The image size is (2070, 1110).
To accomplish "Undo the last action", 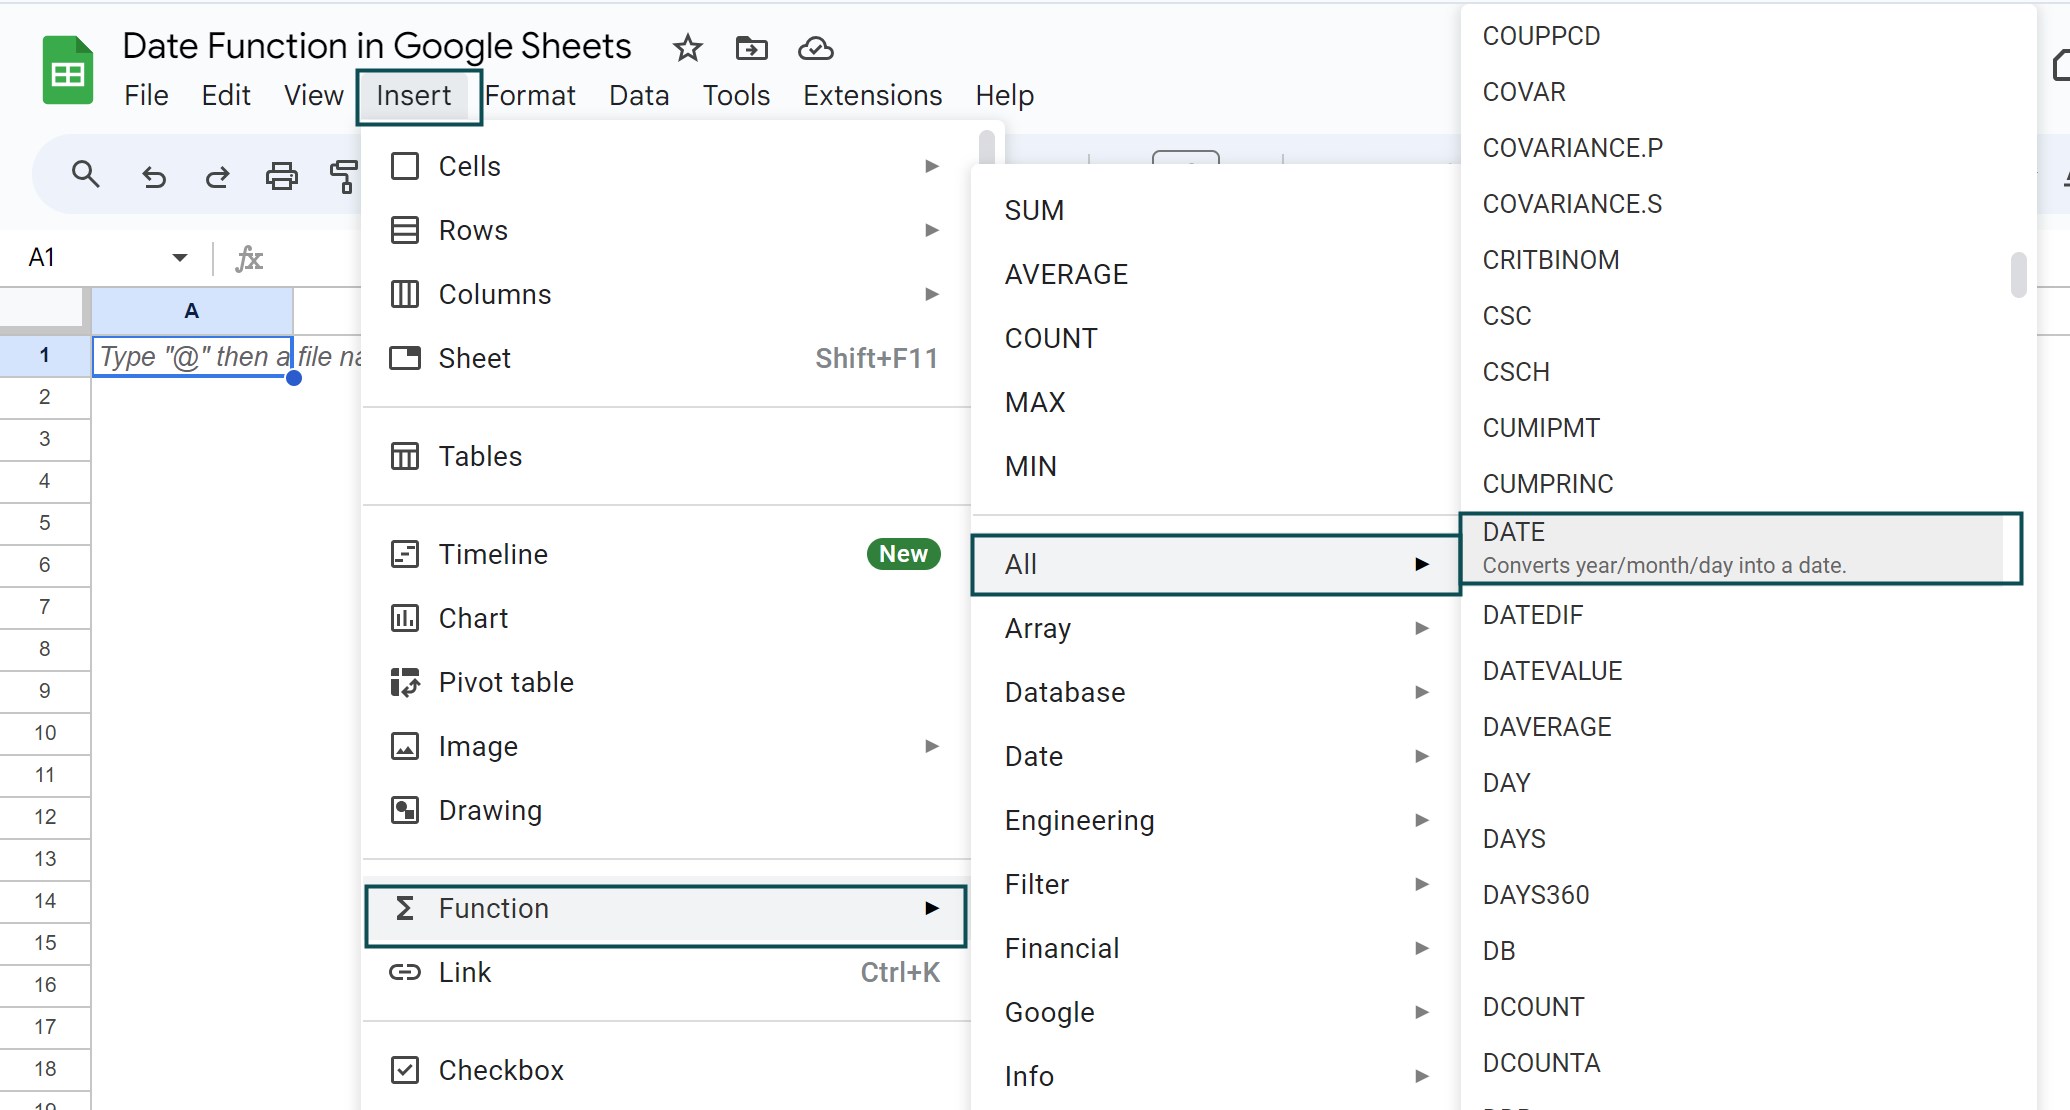I will tap(153, 177).
